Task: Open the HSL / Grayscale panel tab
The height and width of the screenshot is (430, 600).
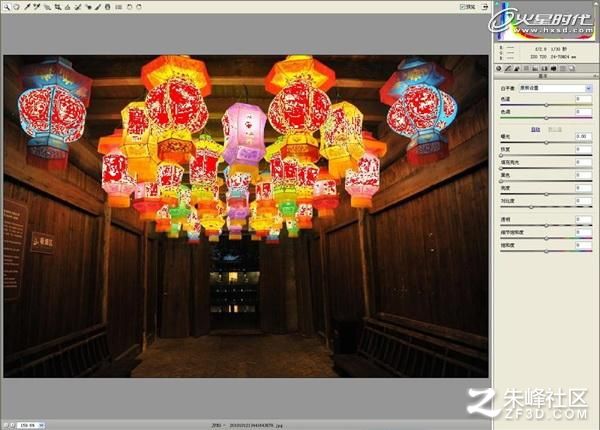Action: click(526, 68)
